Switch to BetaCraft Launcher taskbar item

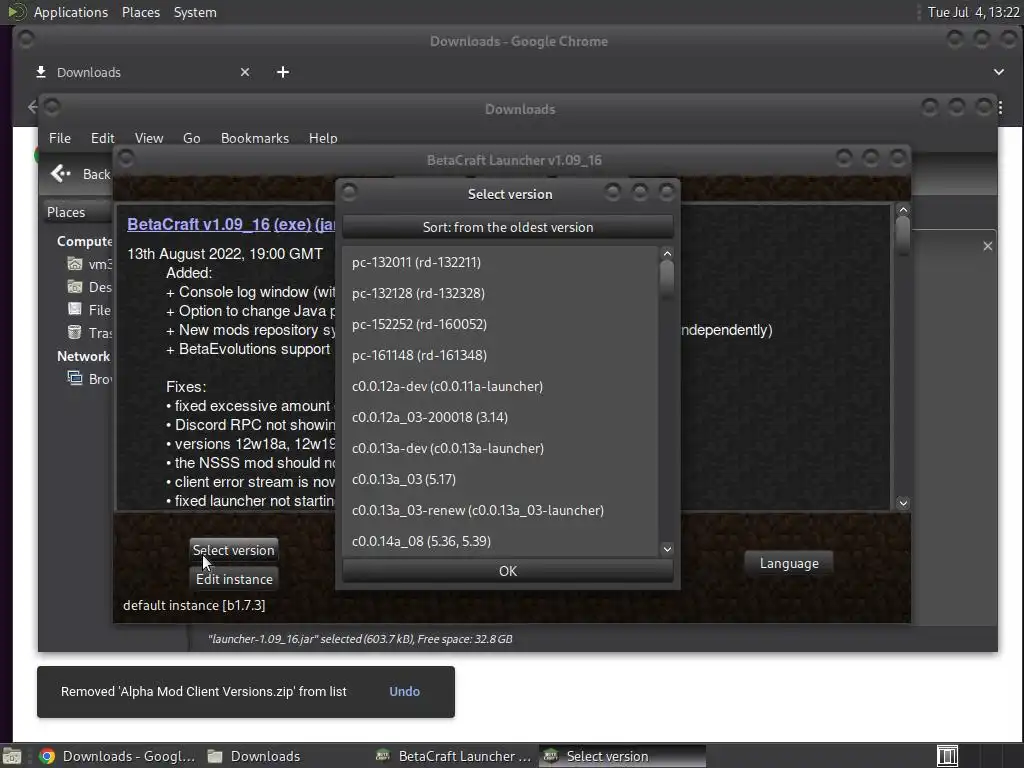pyautogui.click(x=455, y=756)
